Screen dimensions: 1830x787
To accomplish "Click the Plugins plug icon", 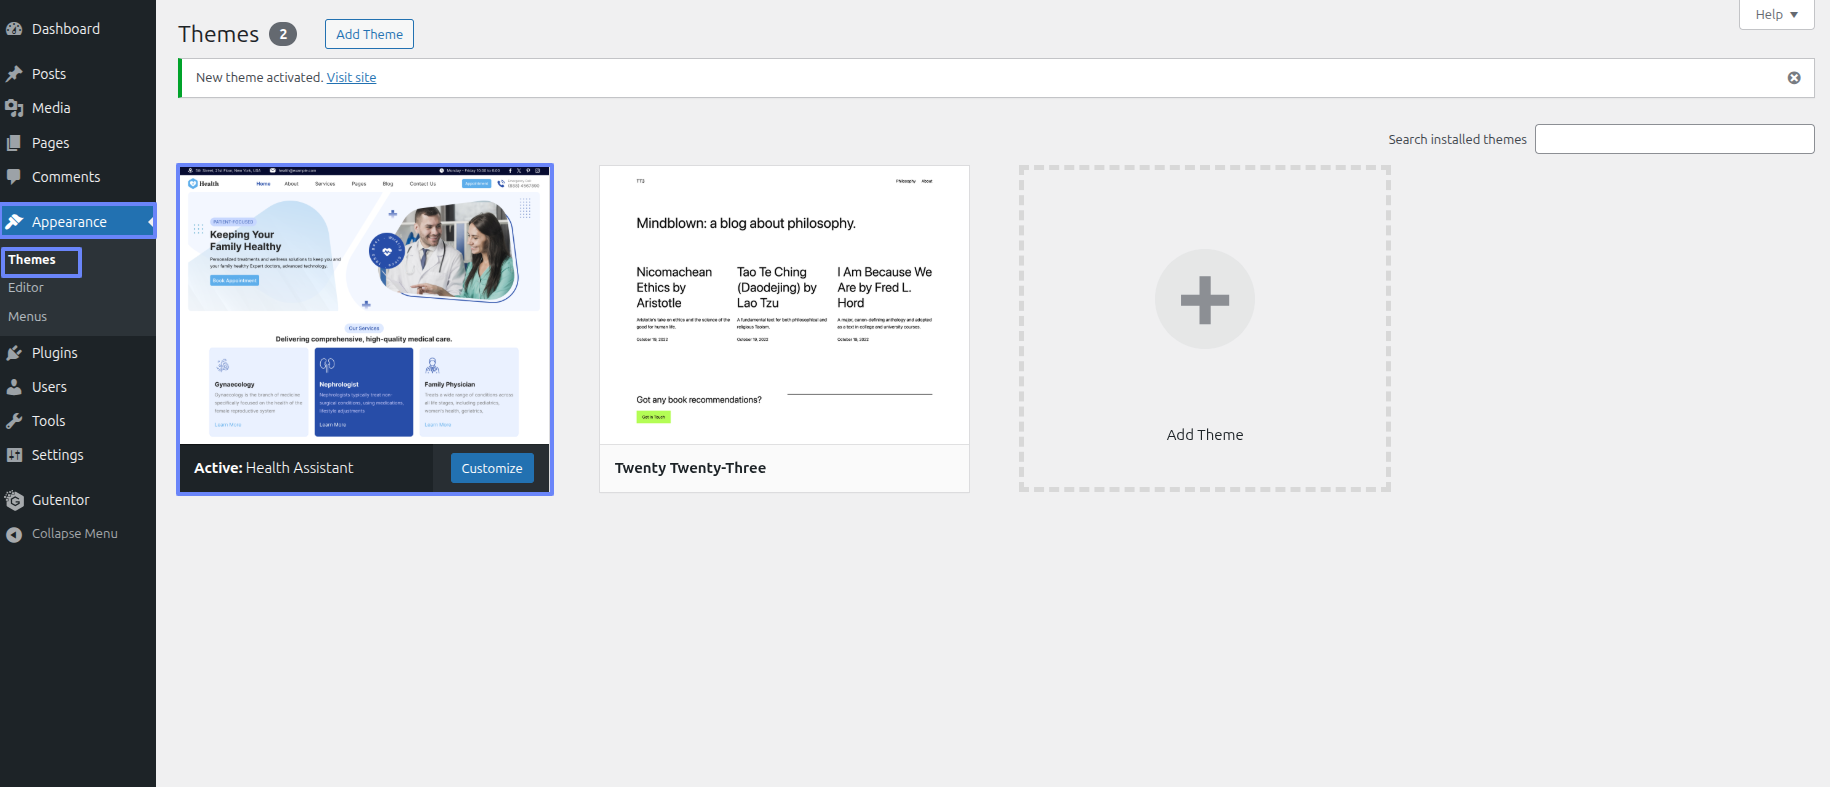I will pyautogui.click(x=14, y=353).
